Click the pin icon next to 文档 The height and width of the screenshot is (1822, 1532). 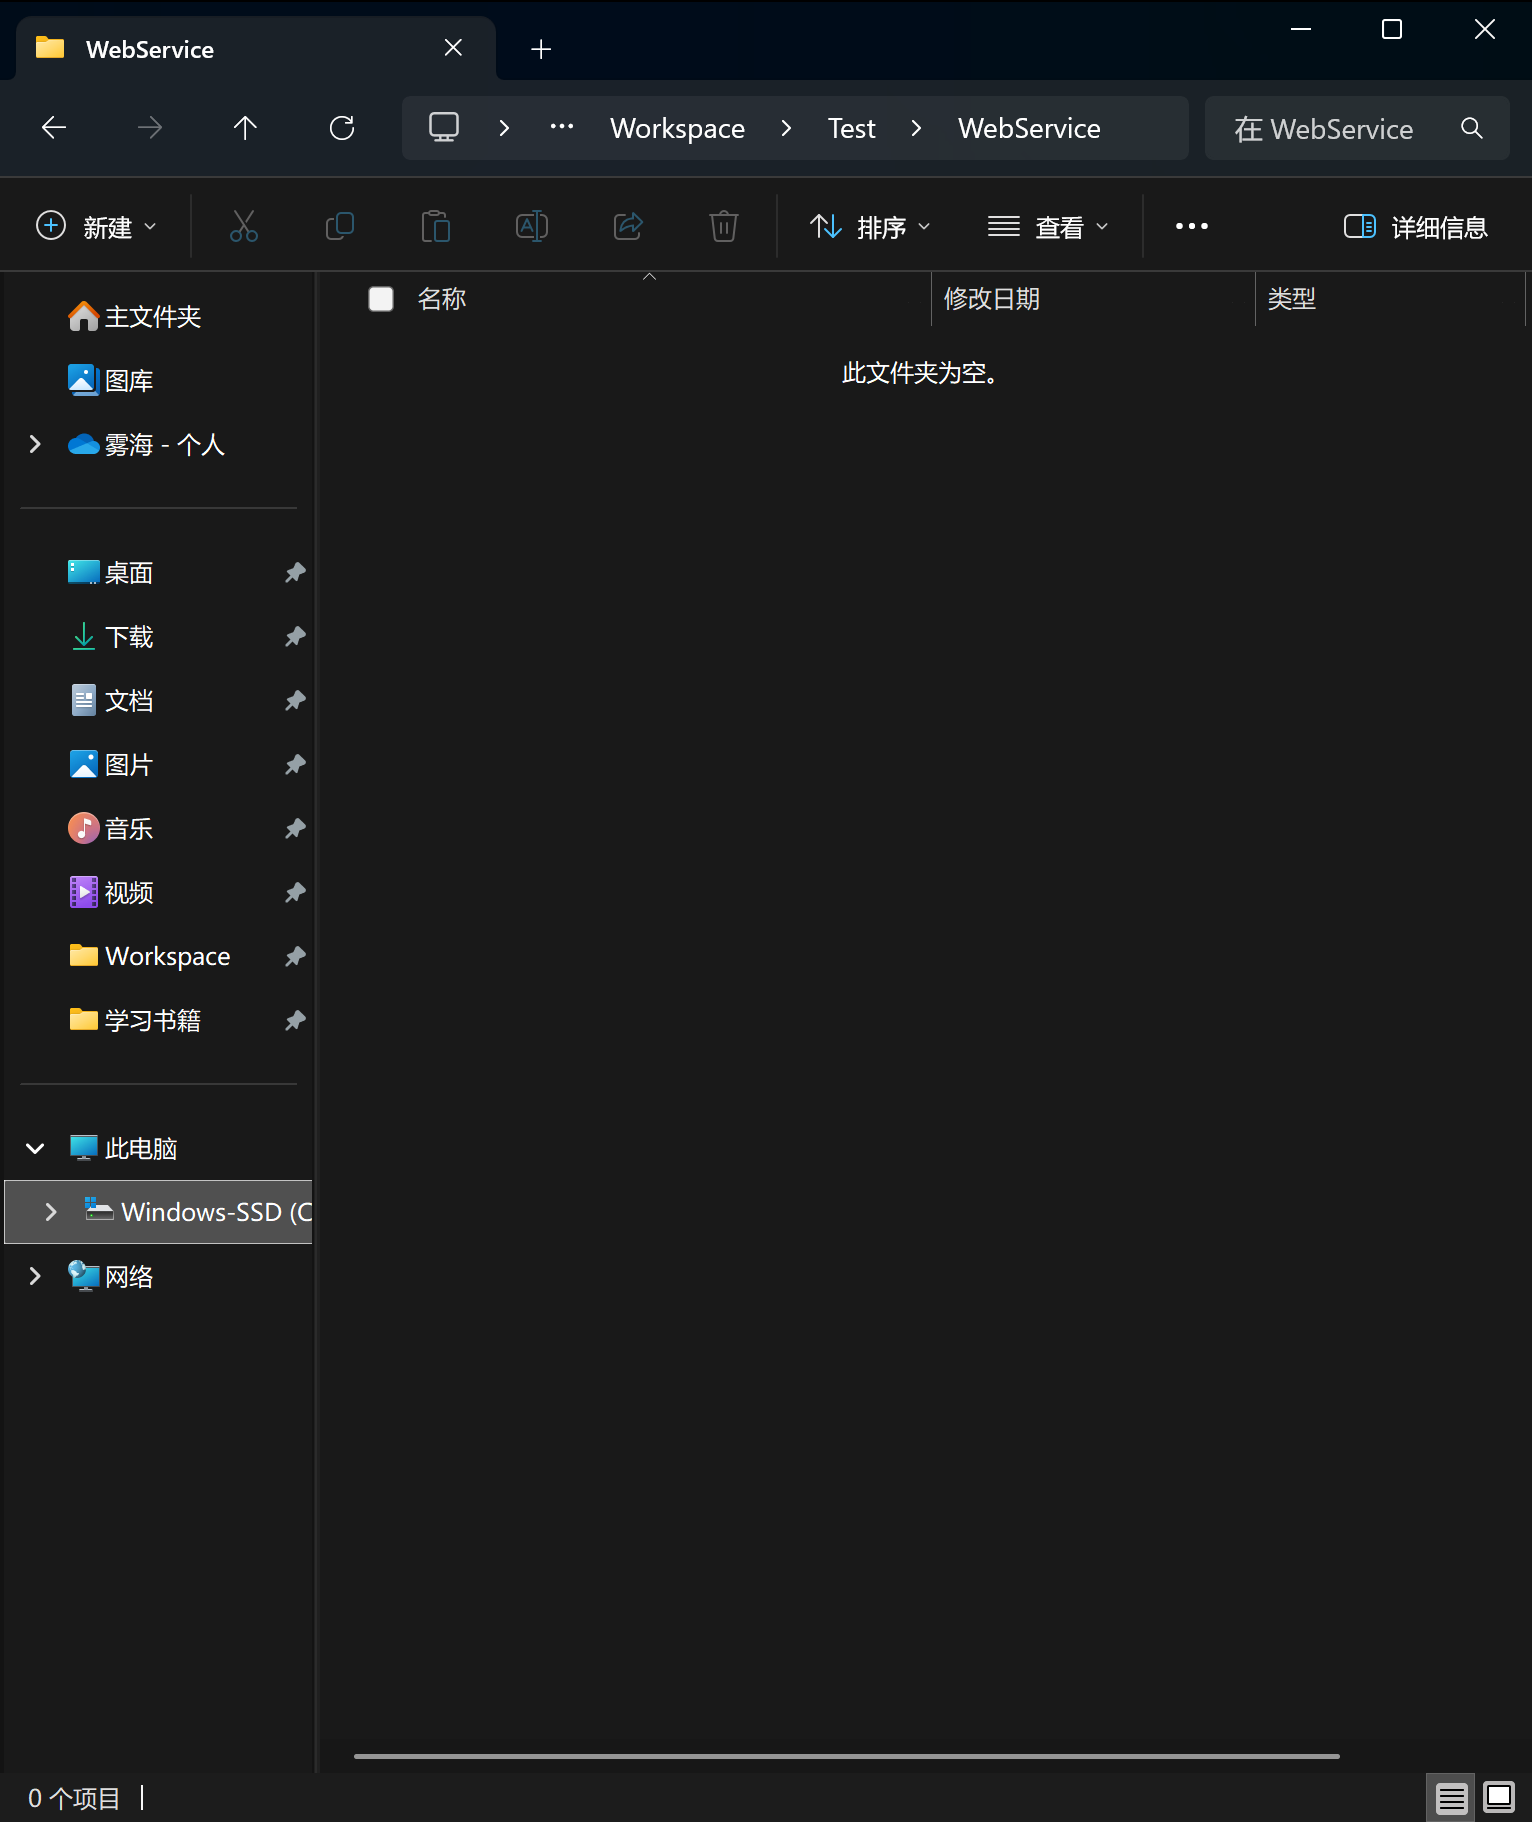coord(295,701)
